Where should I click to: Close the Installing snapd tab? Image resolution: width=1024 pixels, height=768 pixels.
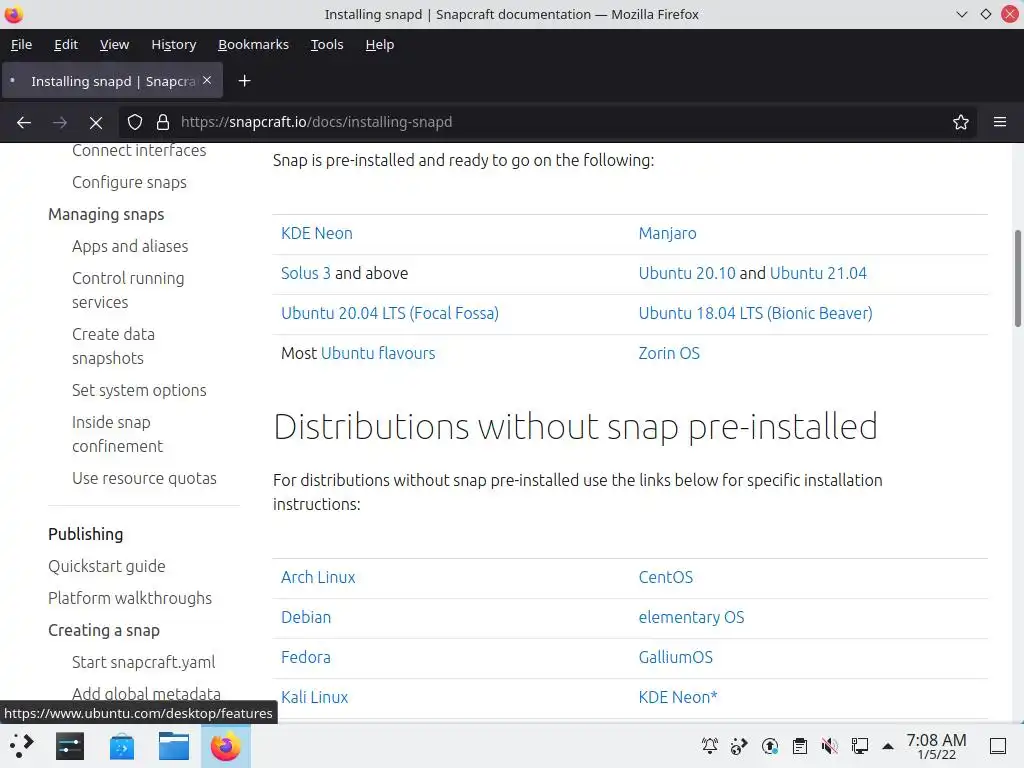click(207, 80)
